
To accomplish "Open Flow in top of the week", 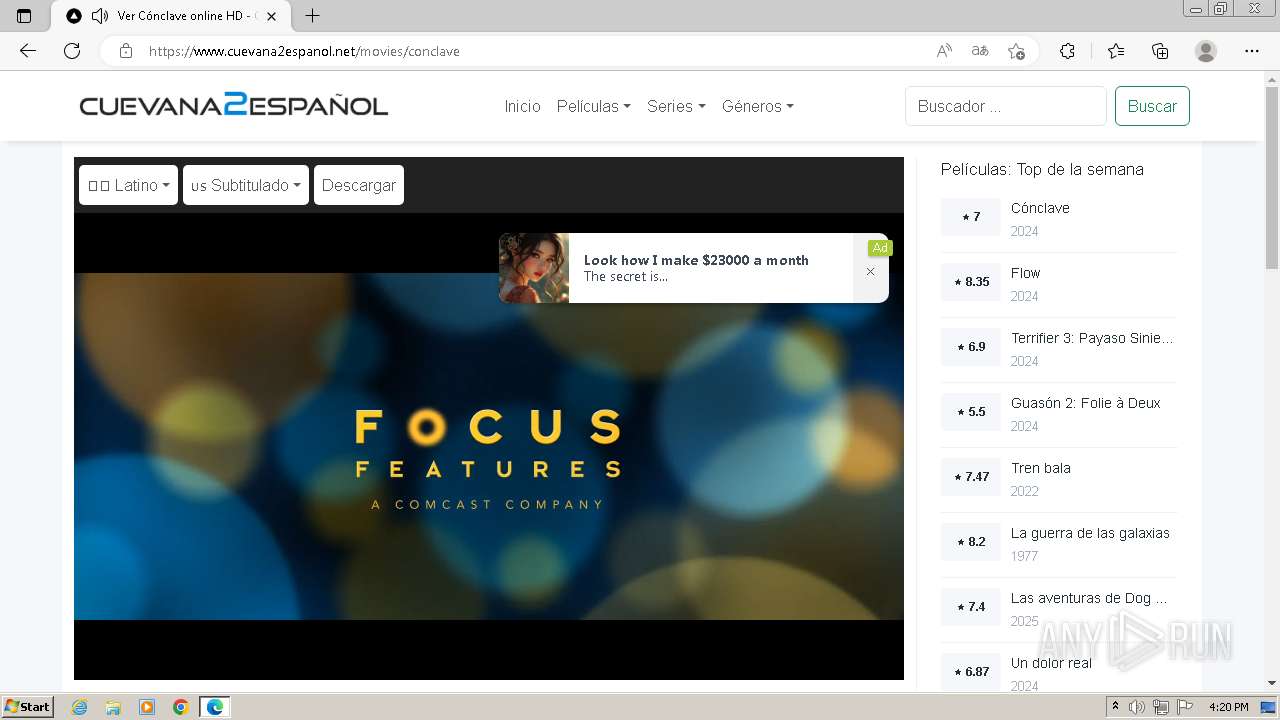I will click(x=1025, y=273).
